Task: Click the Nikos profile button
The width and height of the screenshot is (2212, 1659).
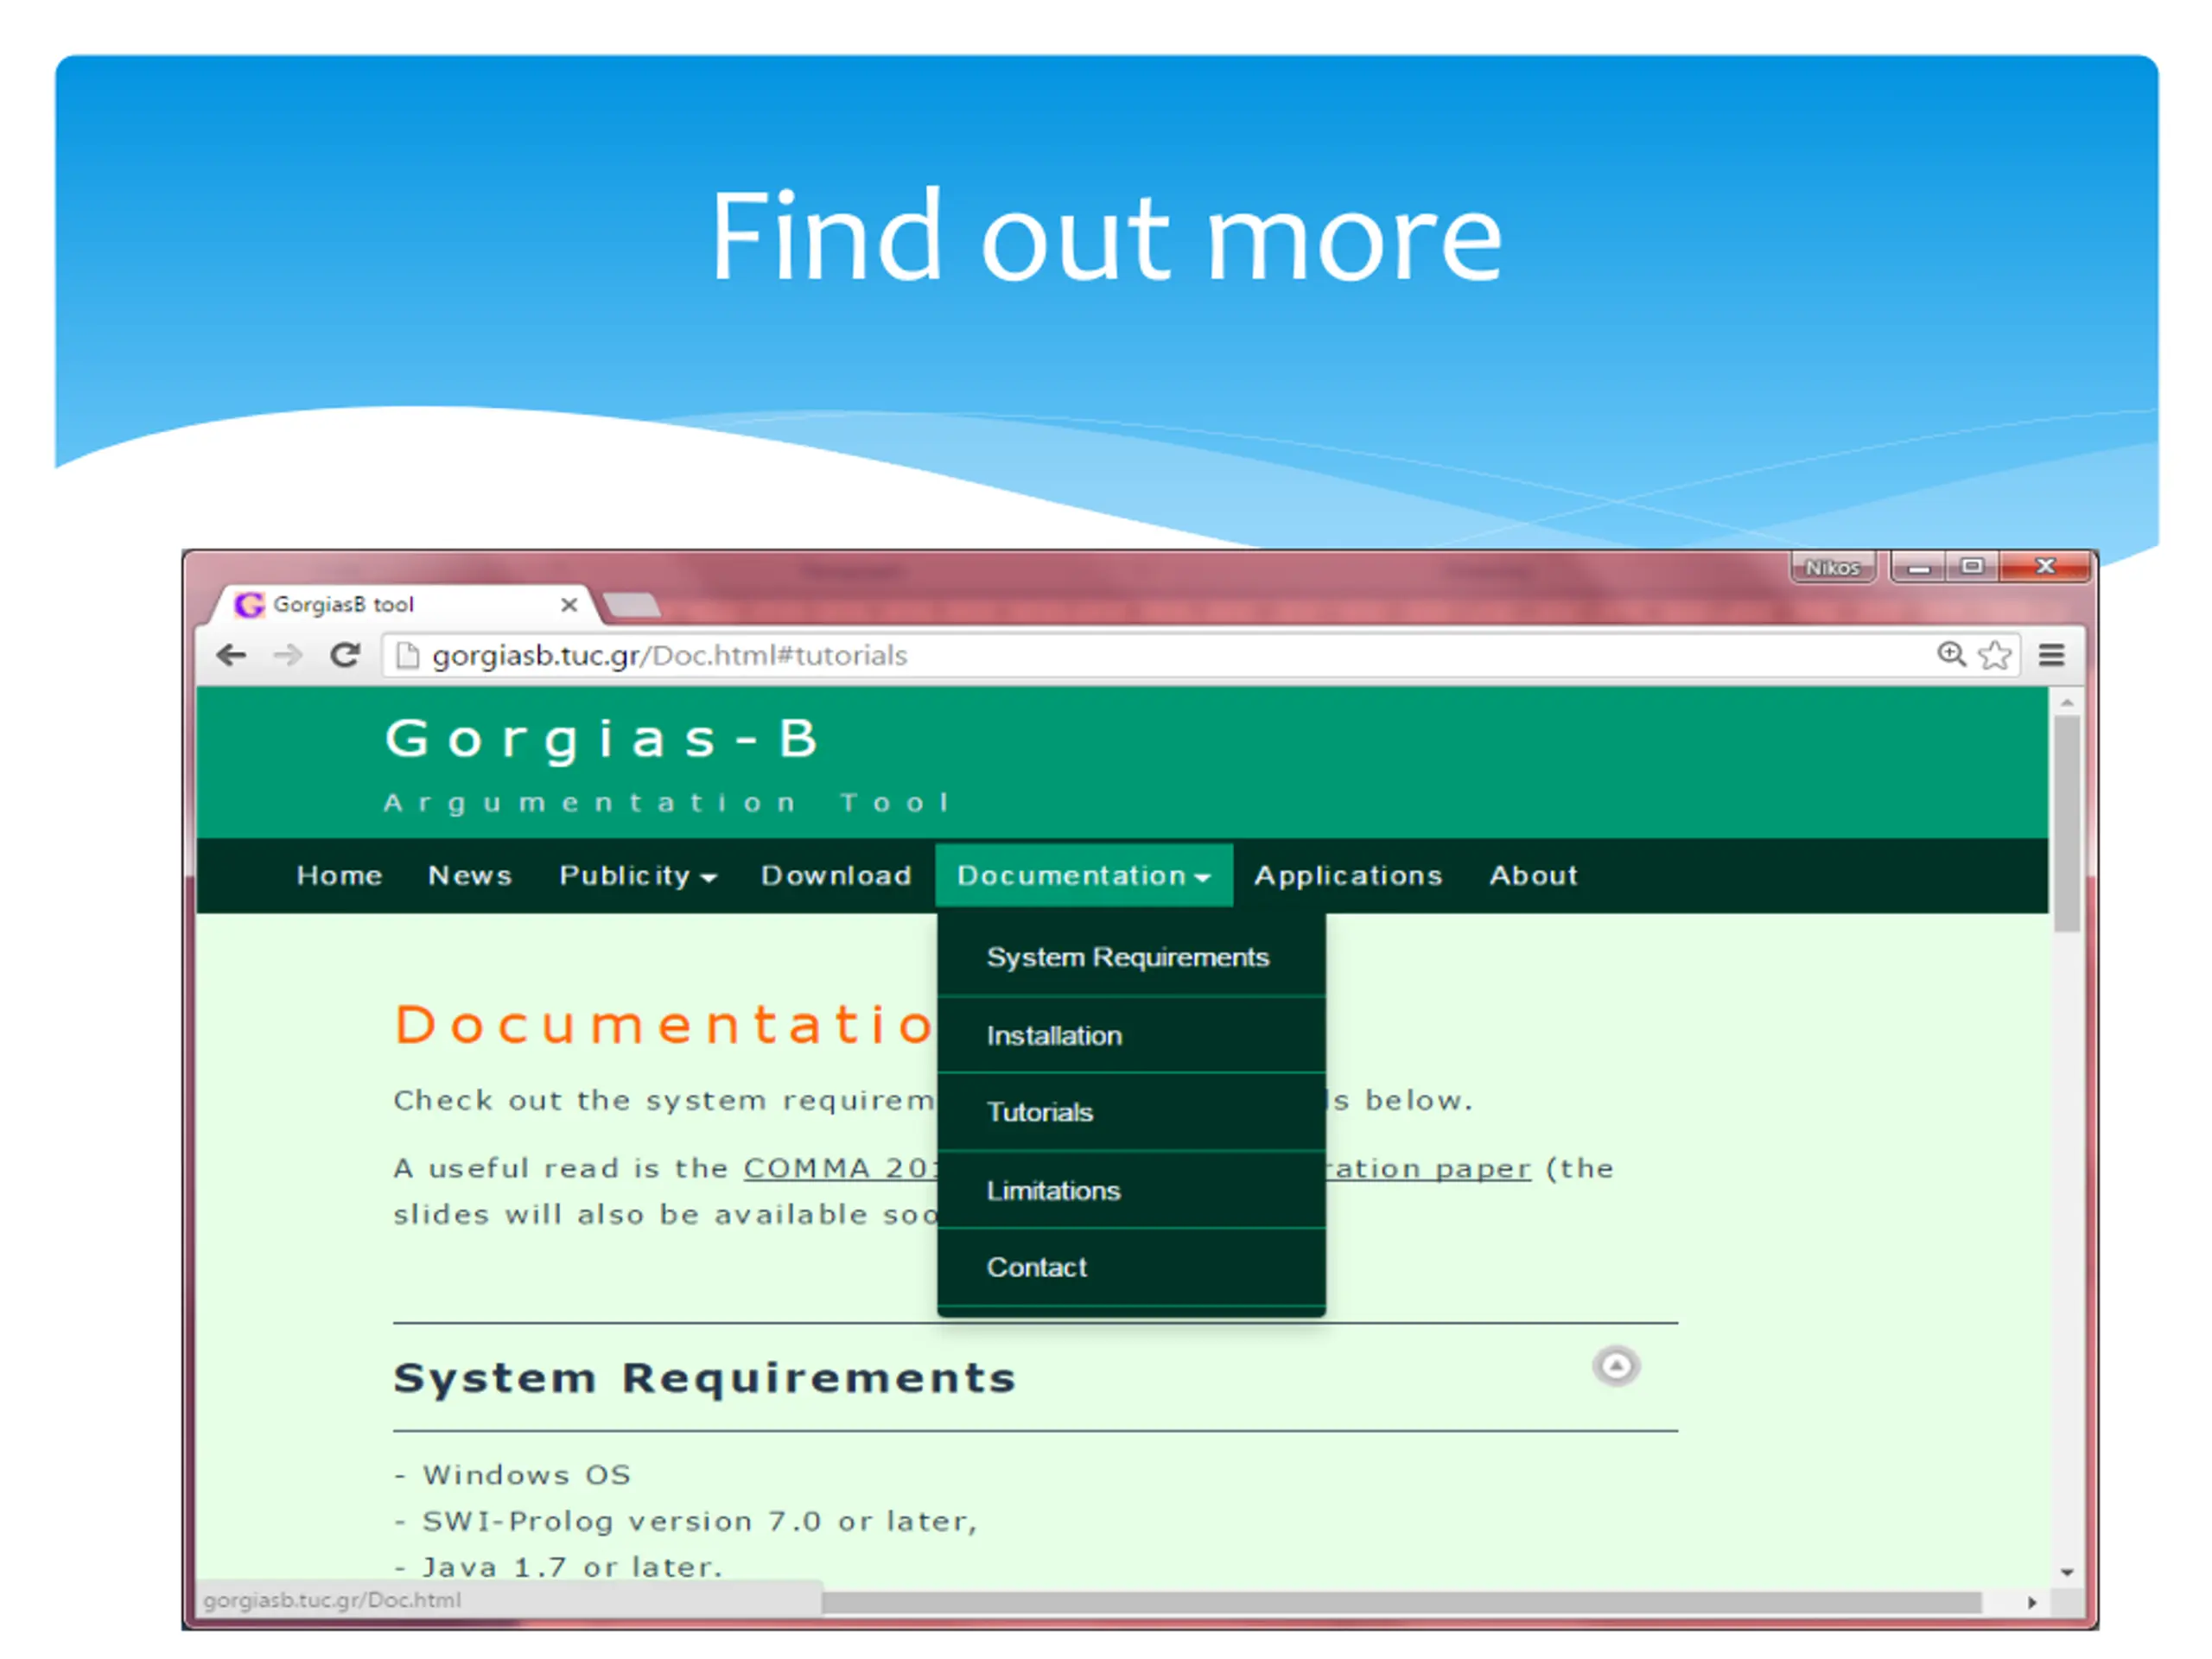Action: [1832, 567]
